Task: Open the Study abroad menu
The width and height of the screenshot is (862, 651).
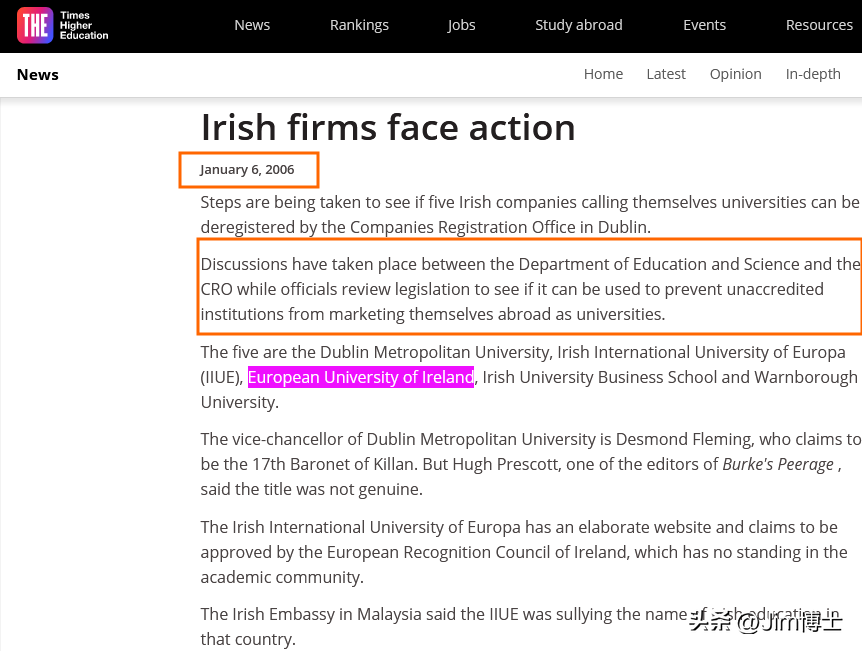Action: [578, 25]
